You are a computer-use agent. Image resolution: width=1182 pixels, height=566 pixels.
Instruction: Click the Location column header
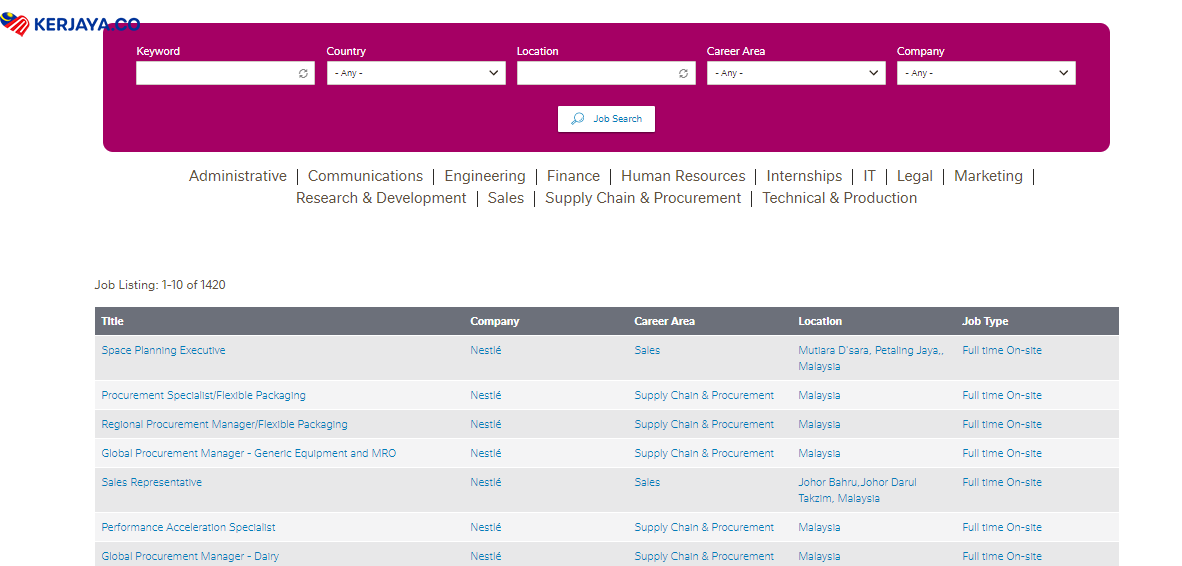click(820, 321)
